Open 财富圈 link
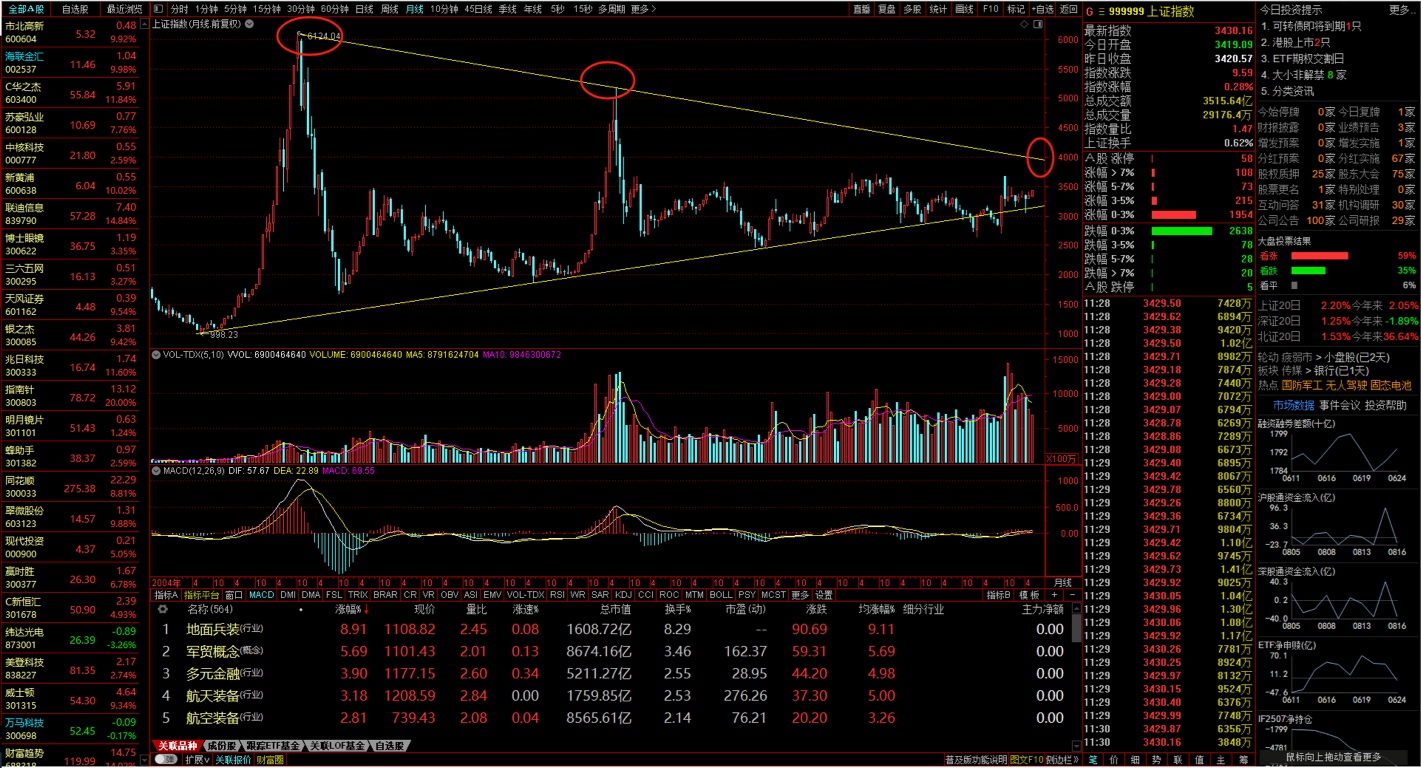 point(270,760)
